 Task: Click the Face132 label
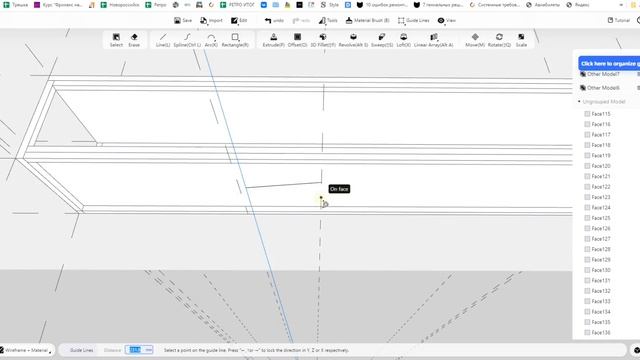601,291
